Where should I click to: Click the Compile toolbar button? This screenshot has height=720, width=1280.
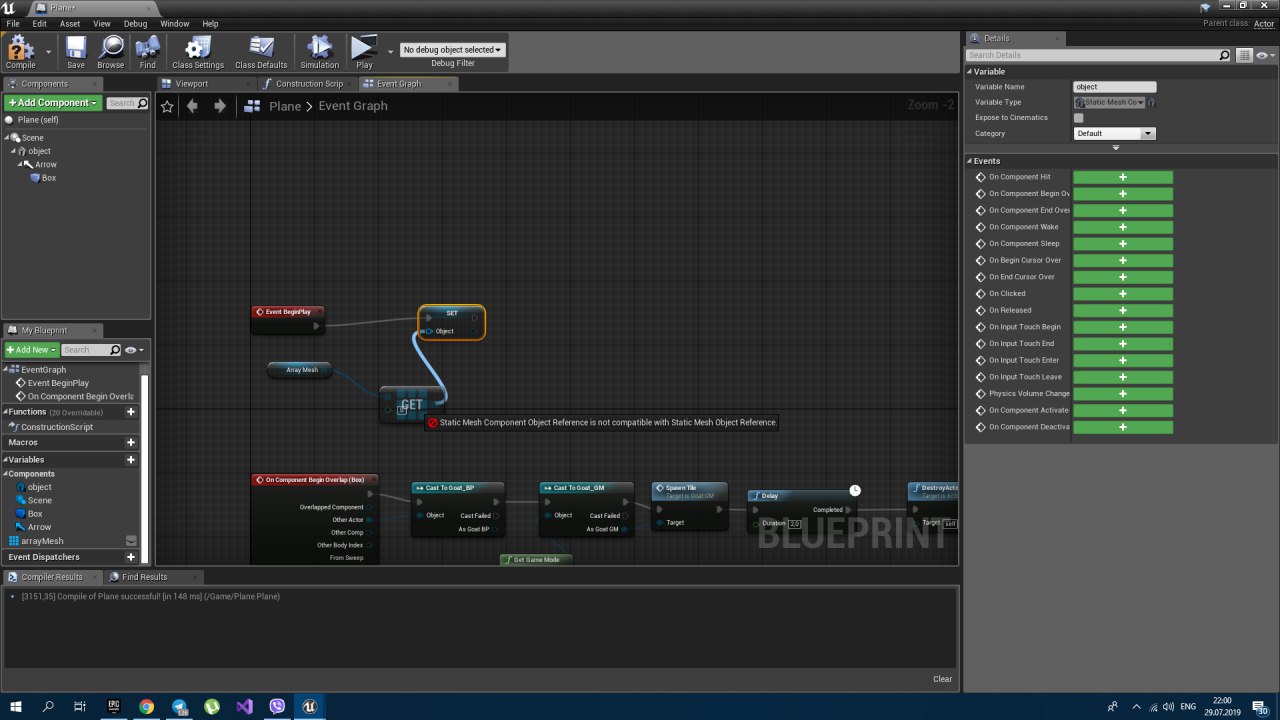tap(20, 52)
